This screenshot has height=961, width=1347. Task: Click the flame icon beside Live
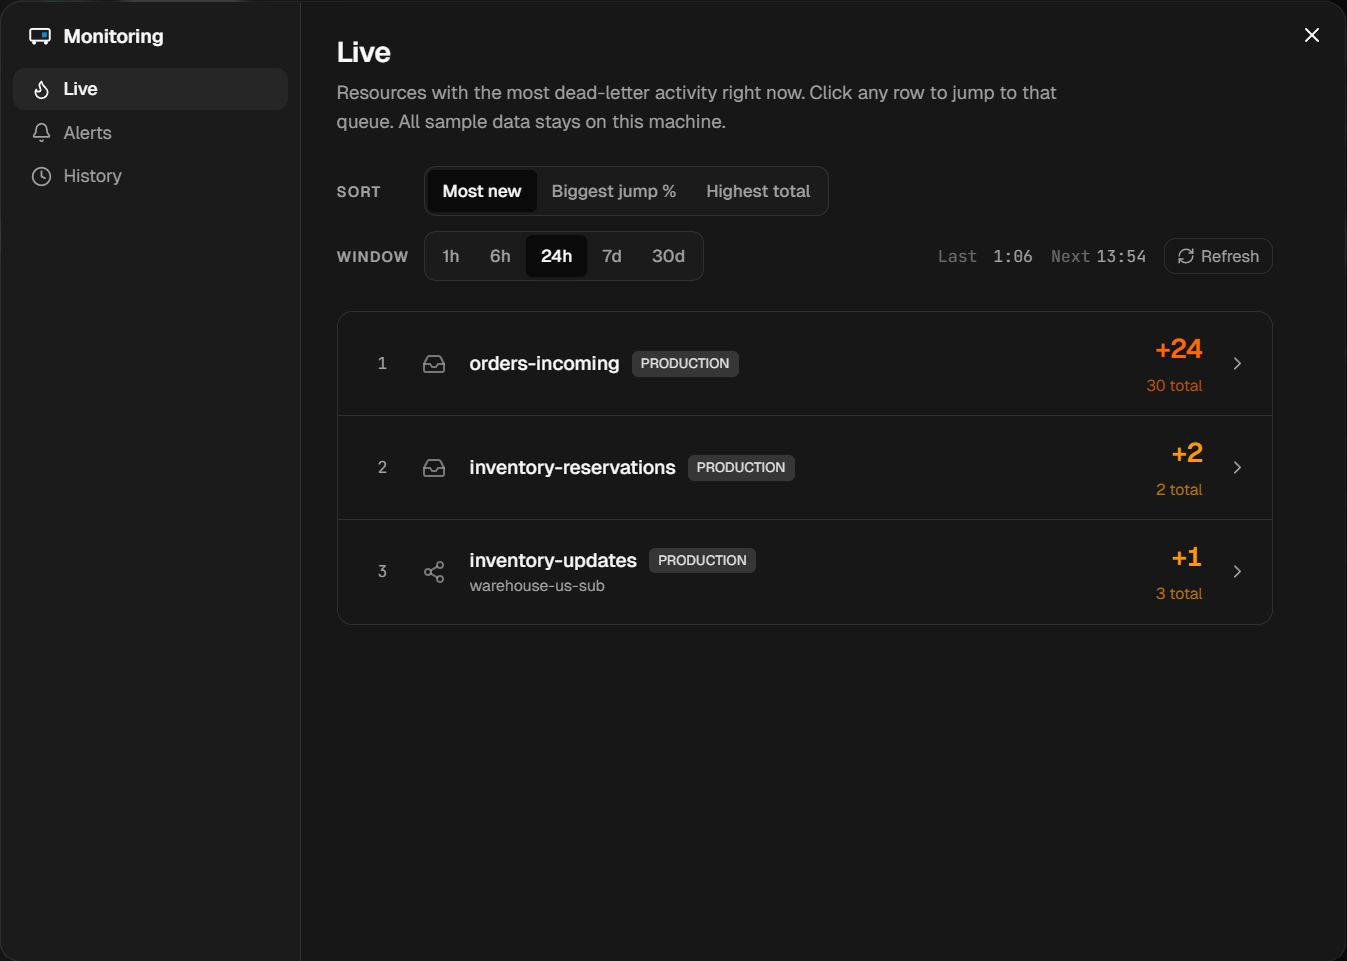coord(41,89)
